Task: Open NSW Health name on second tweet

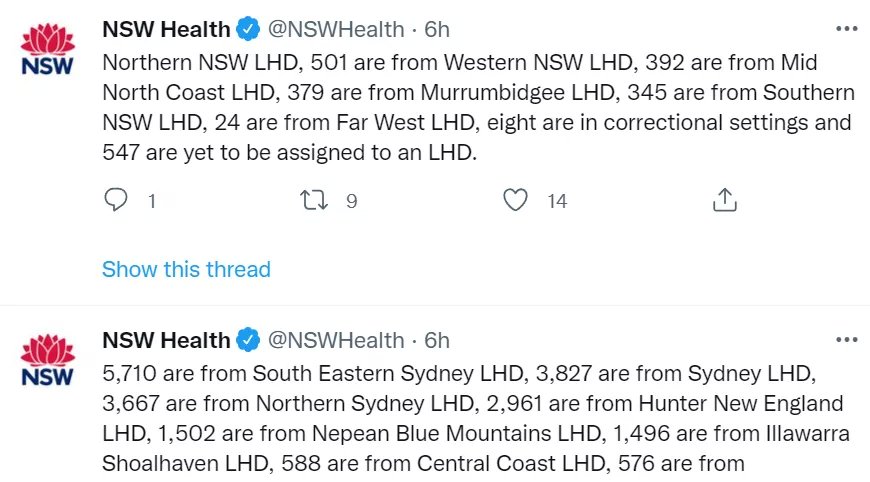Action: (166, 340)
